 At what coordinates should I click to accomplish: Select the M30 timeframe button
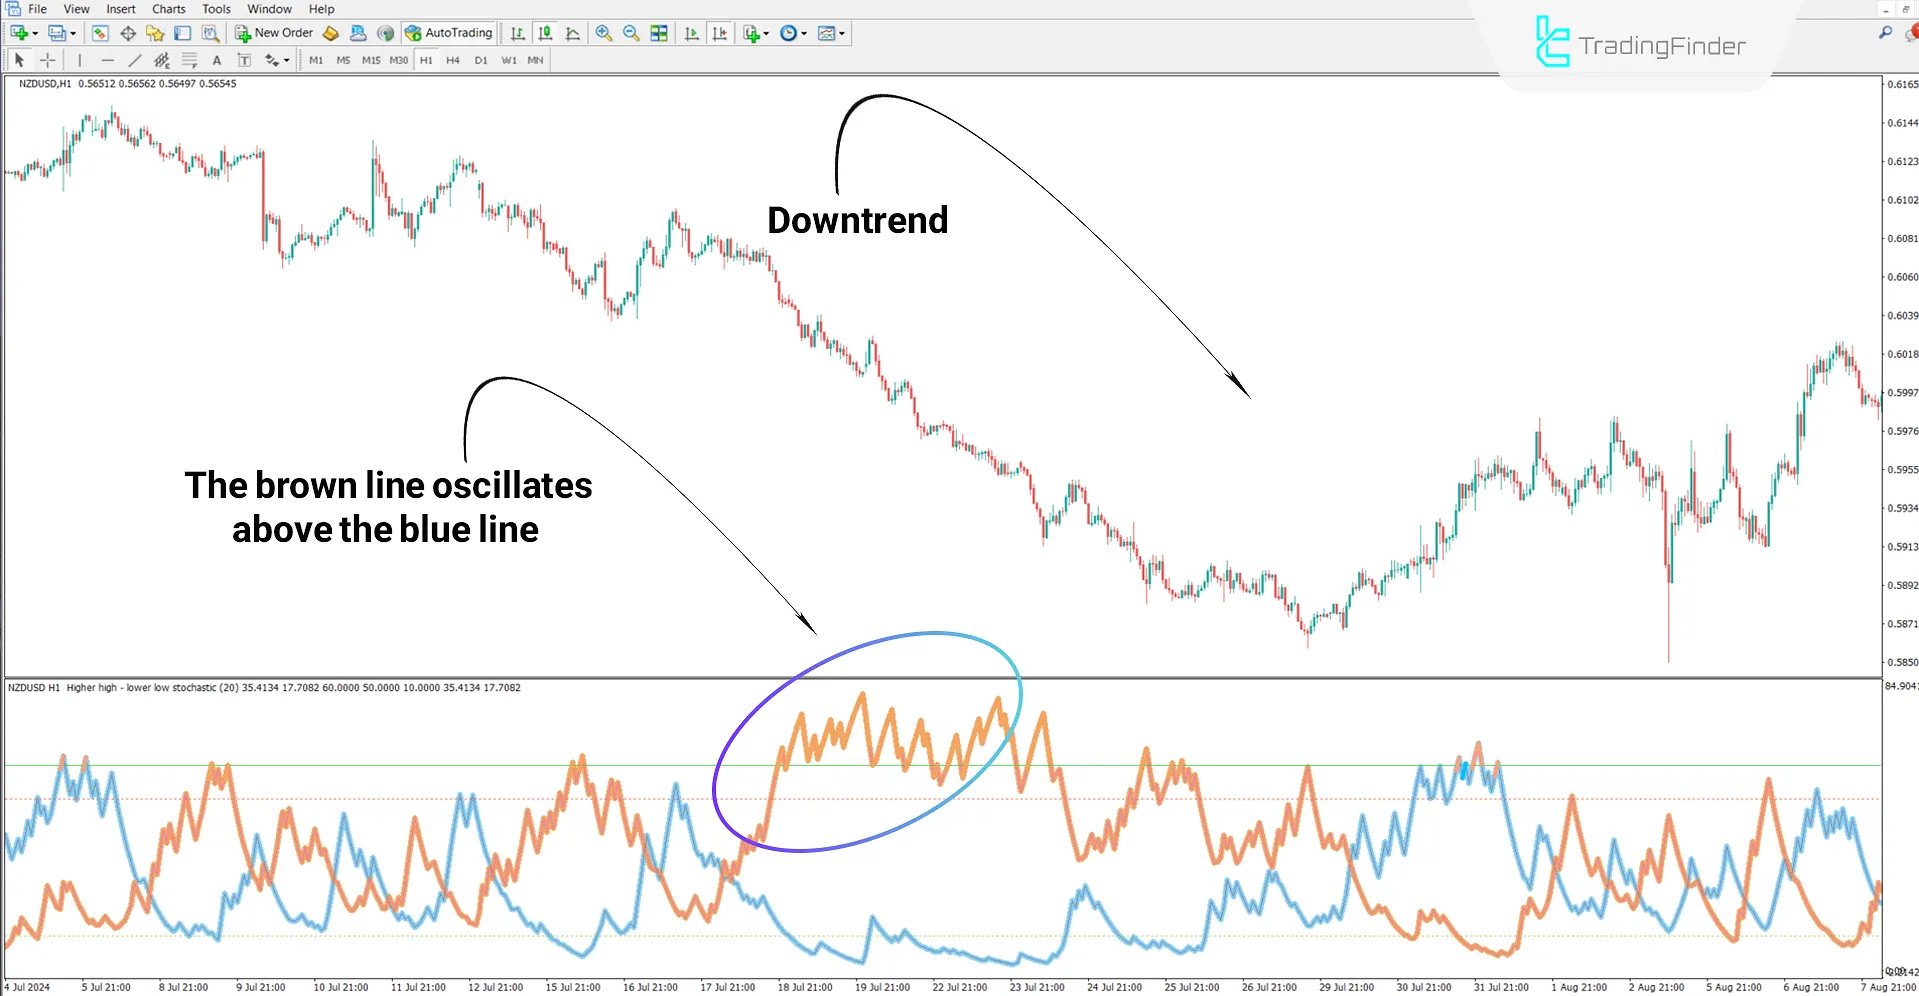[x=398, y=60]
